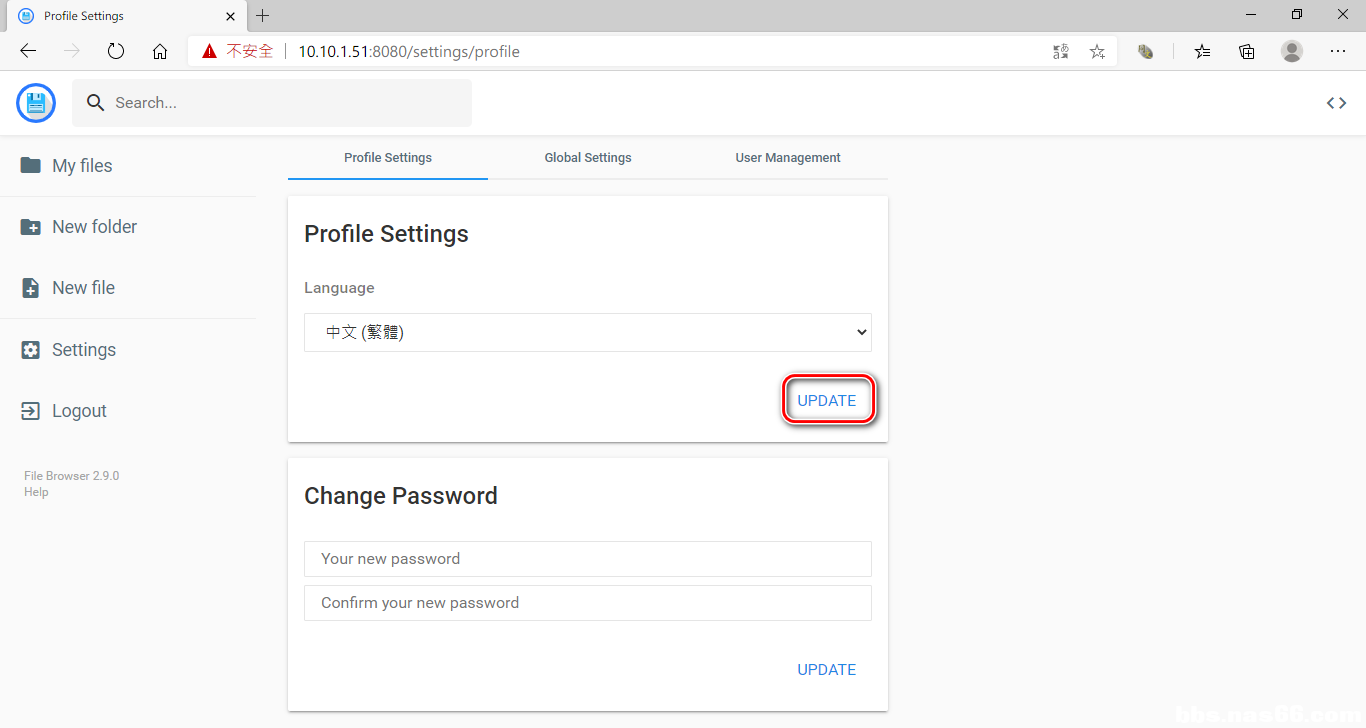Open the User Management tab
Image resolution: width=1366 pixels, height=728 pixels.
click(788, 158)
